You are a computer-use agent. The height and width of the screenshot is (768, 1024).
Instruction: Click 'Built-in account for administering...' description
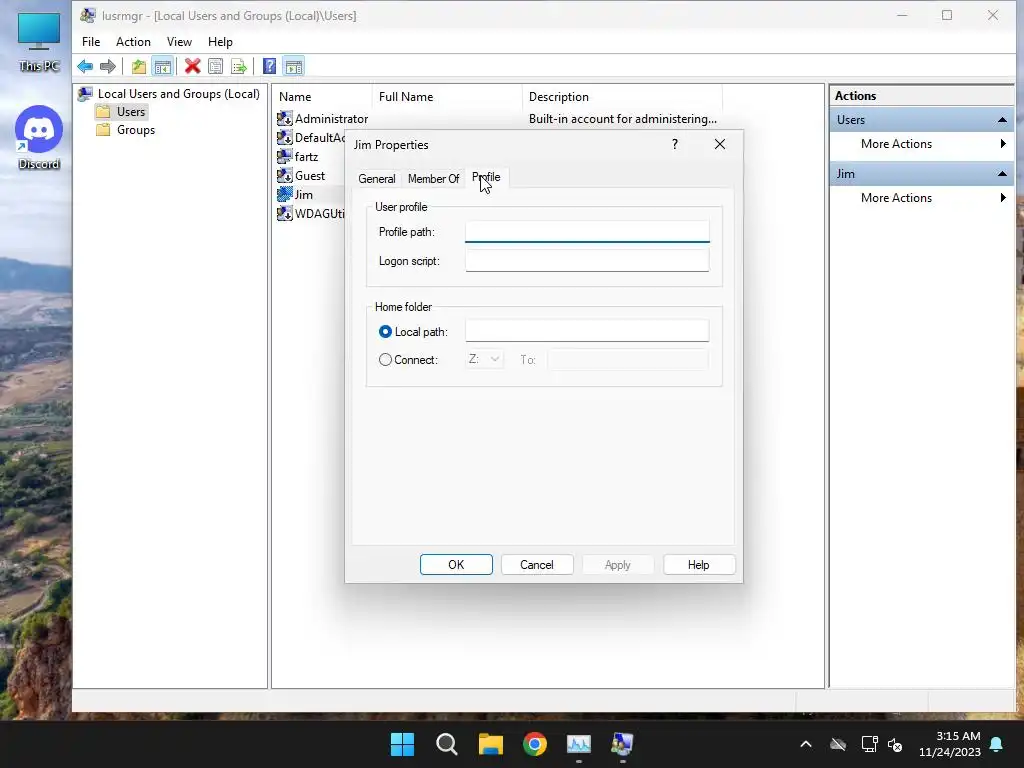point(622,119)
